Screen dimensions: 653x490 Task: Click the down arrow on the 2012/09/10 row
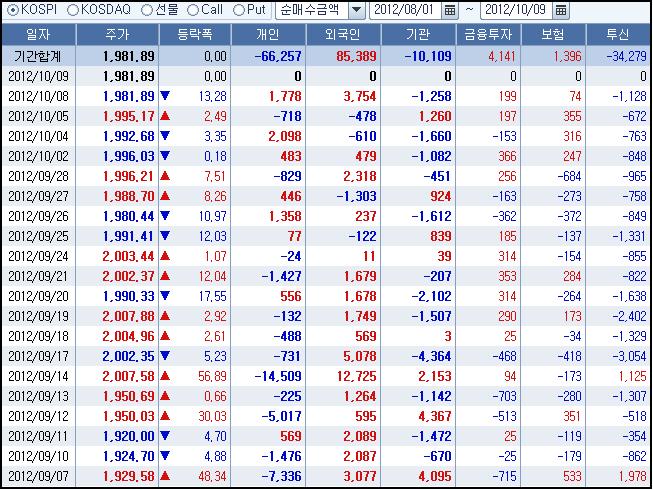(165, 455)
